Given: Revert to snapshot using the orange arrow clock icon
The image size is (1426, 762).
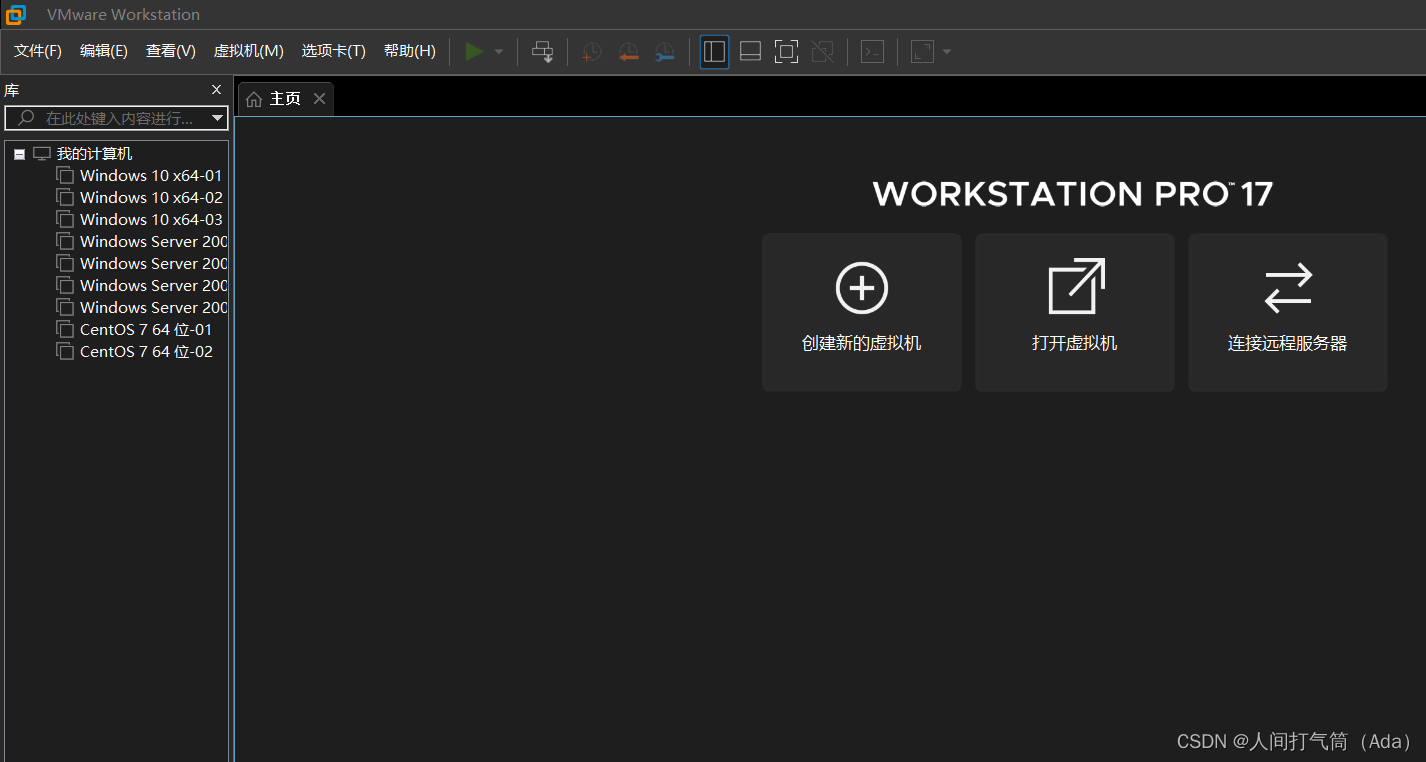Looking at the screenshot, I should point(628,52).
